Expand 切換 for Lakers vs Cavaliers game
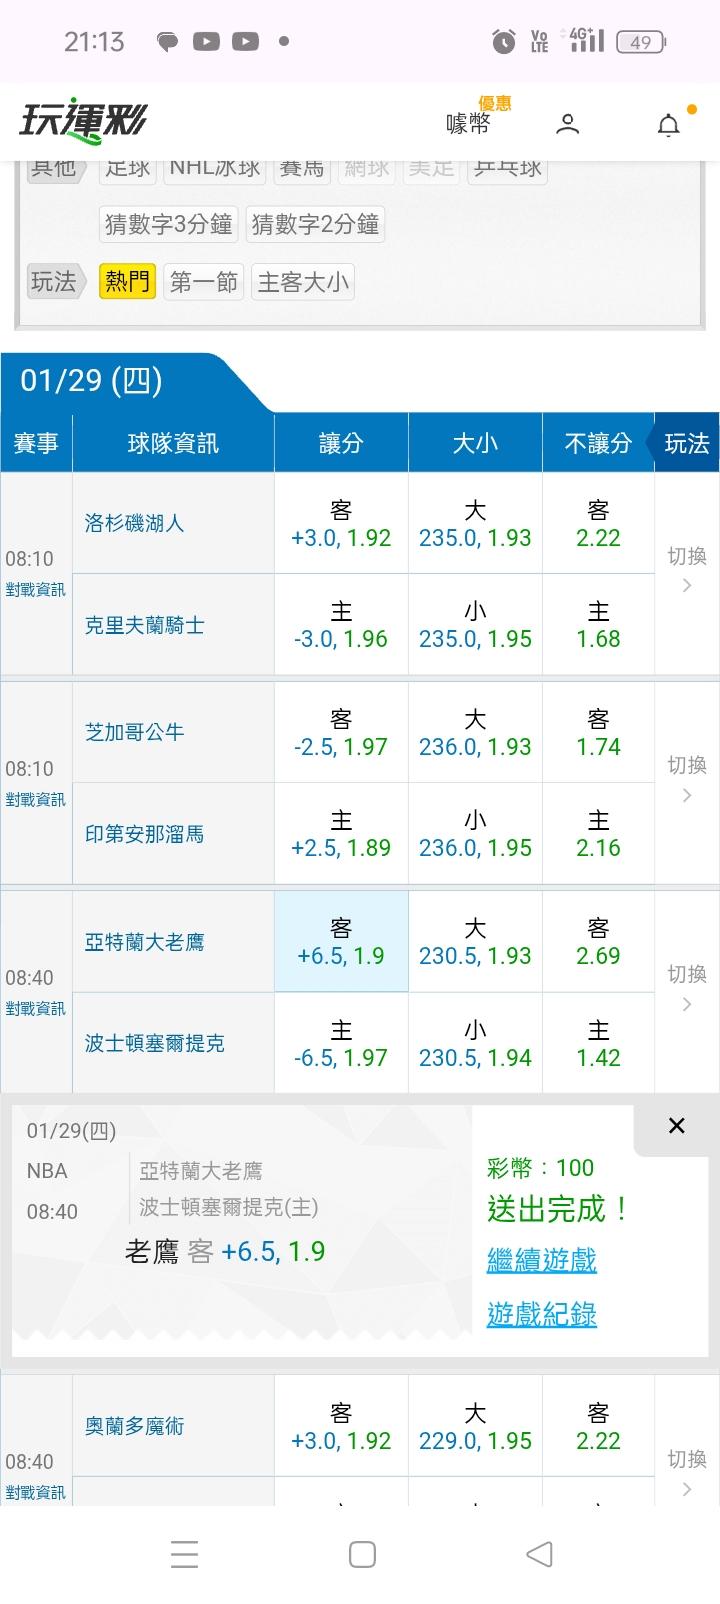This screenshot has height=1604, width=720. coord(686,570)
